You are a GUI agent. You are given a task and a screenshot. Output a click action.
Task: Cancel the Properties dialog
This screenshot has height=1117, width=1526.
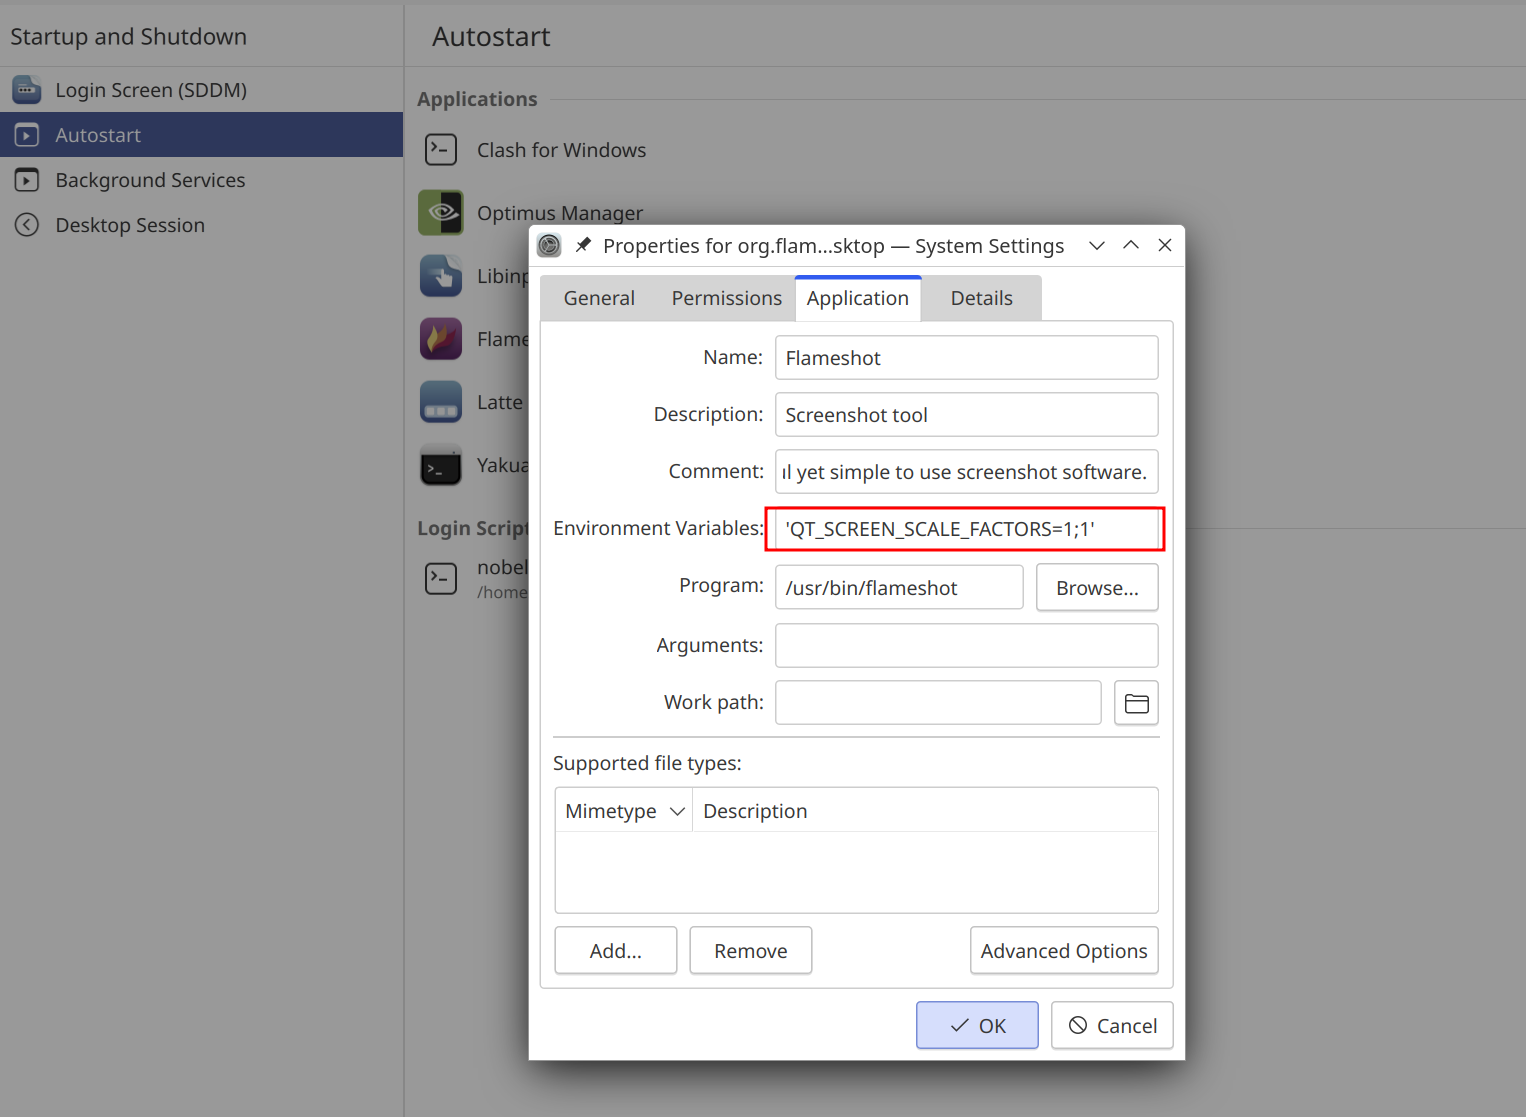(x=1112, y=1026)
